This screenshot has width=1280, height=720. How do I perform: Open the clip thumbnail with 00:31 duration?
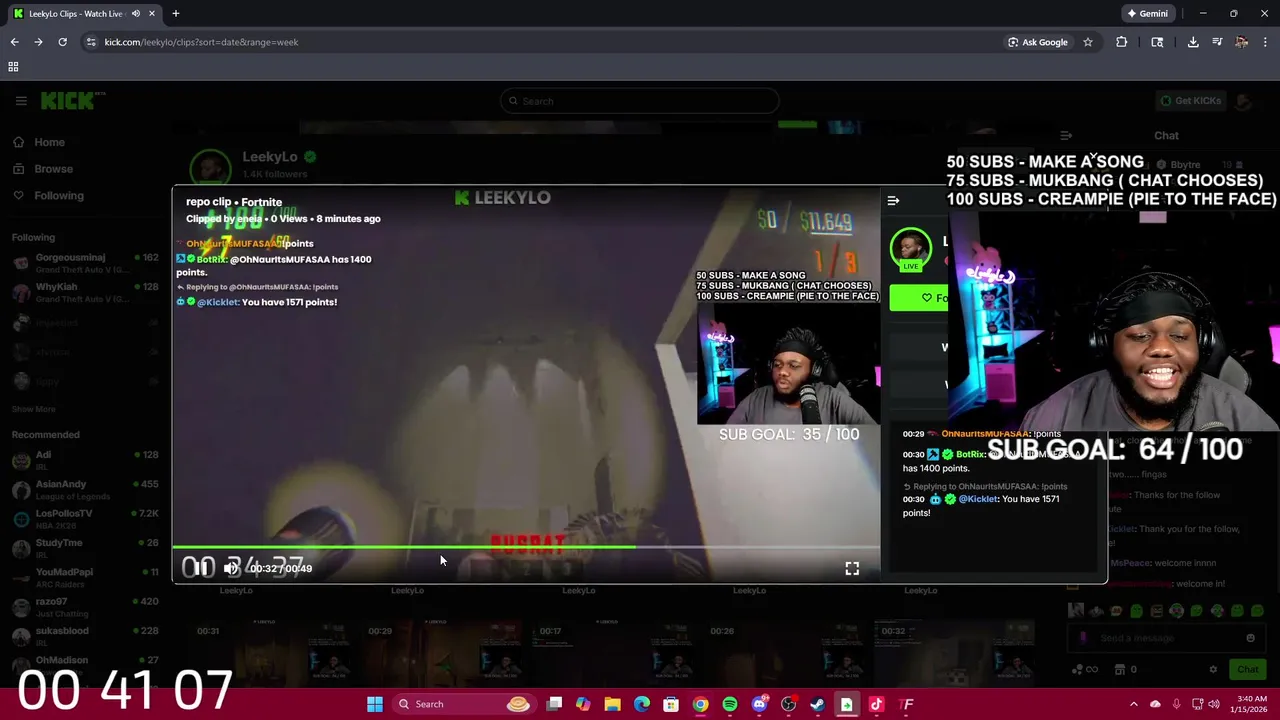click(271, 654)
